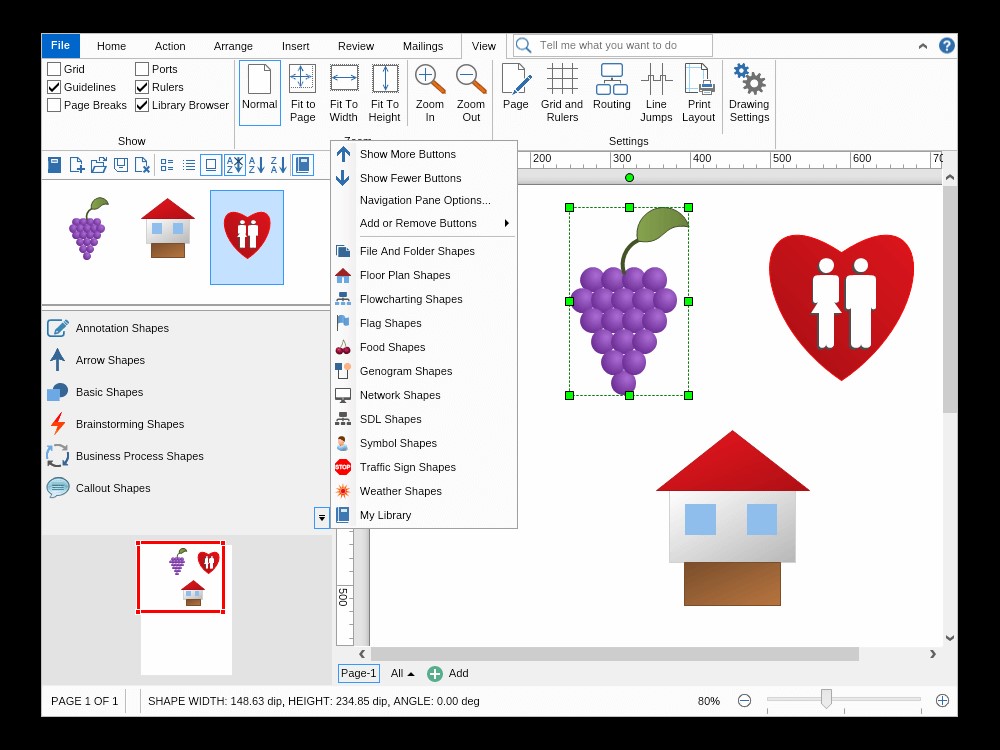Uncheck the Rulers checkbox
The image size is (1000, 750).
[x=142, y=87]
